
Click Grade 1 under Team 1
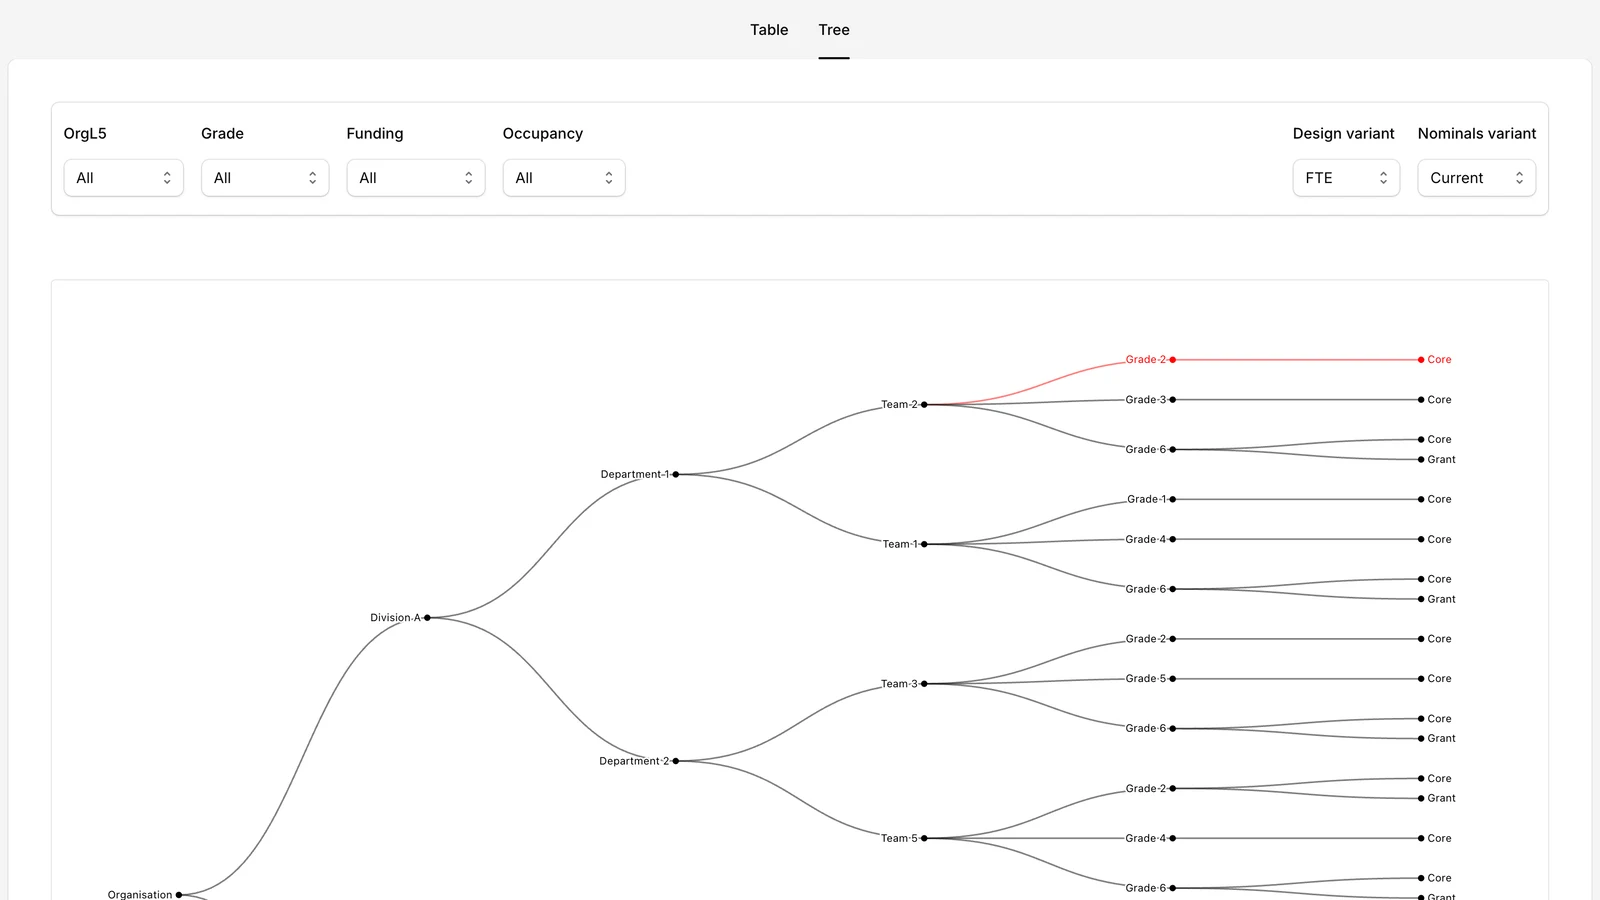[1173, 499]
